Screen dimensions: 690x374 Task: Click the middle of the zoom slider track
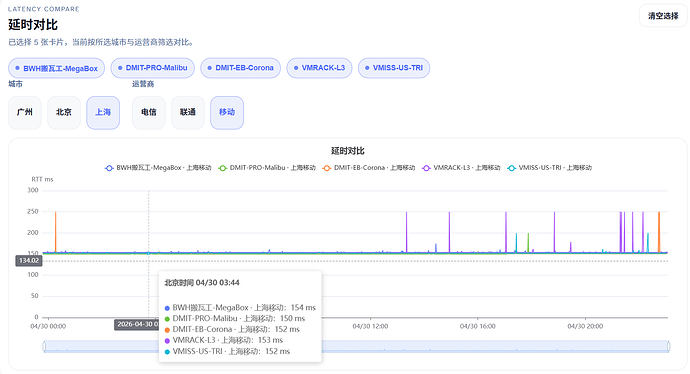[356, 347]
